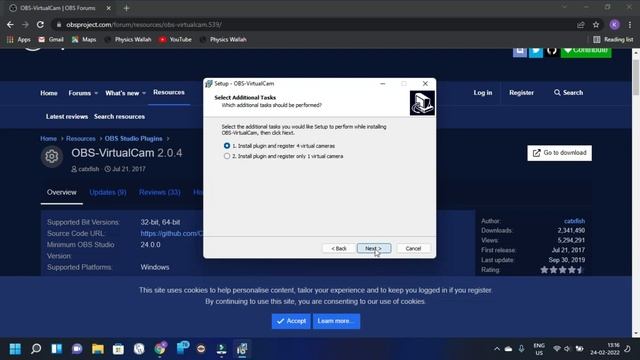Open the Microsoft Store taskbar icon

click(x=118, y=349)
